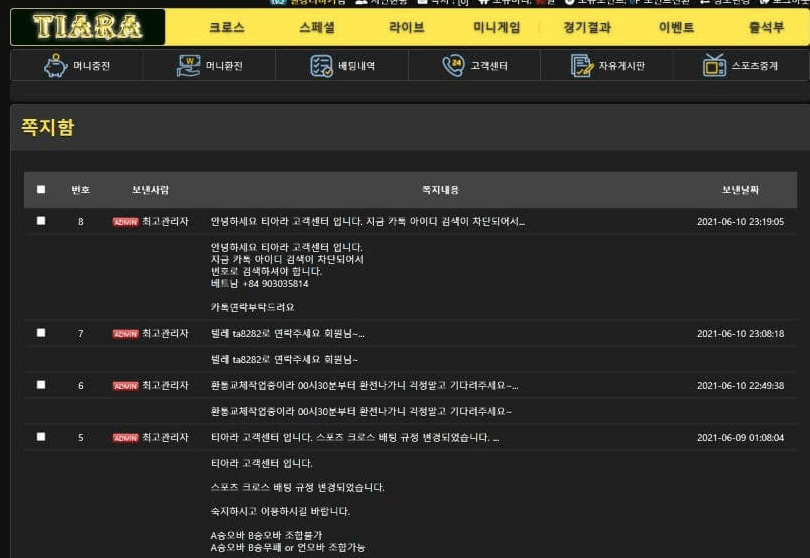The width and height of the screenshot is (810, 558).
Task: Click the 보낸날짜 column header
Action: (740, 190)
